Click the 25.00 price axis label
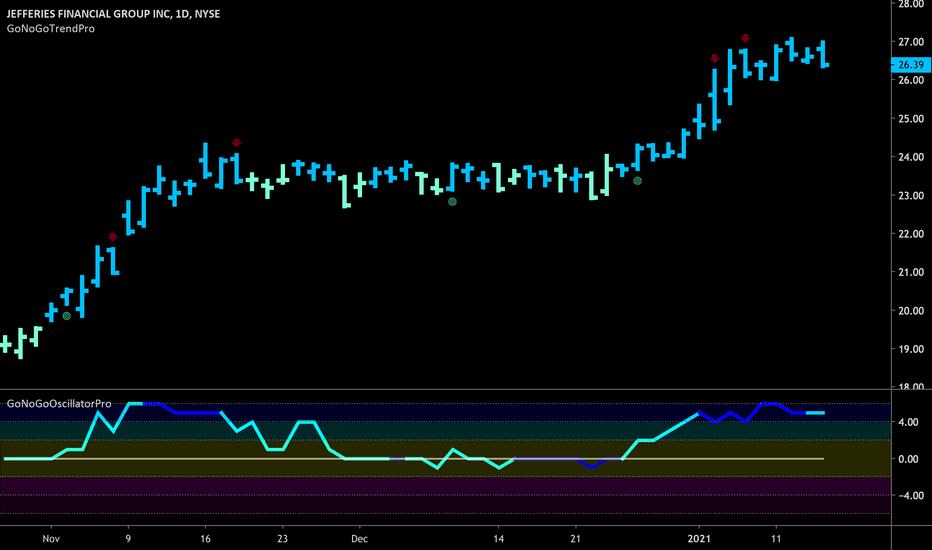Screen dimensions: 932x550 coord(911,119)
